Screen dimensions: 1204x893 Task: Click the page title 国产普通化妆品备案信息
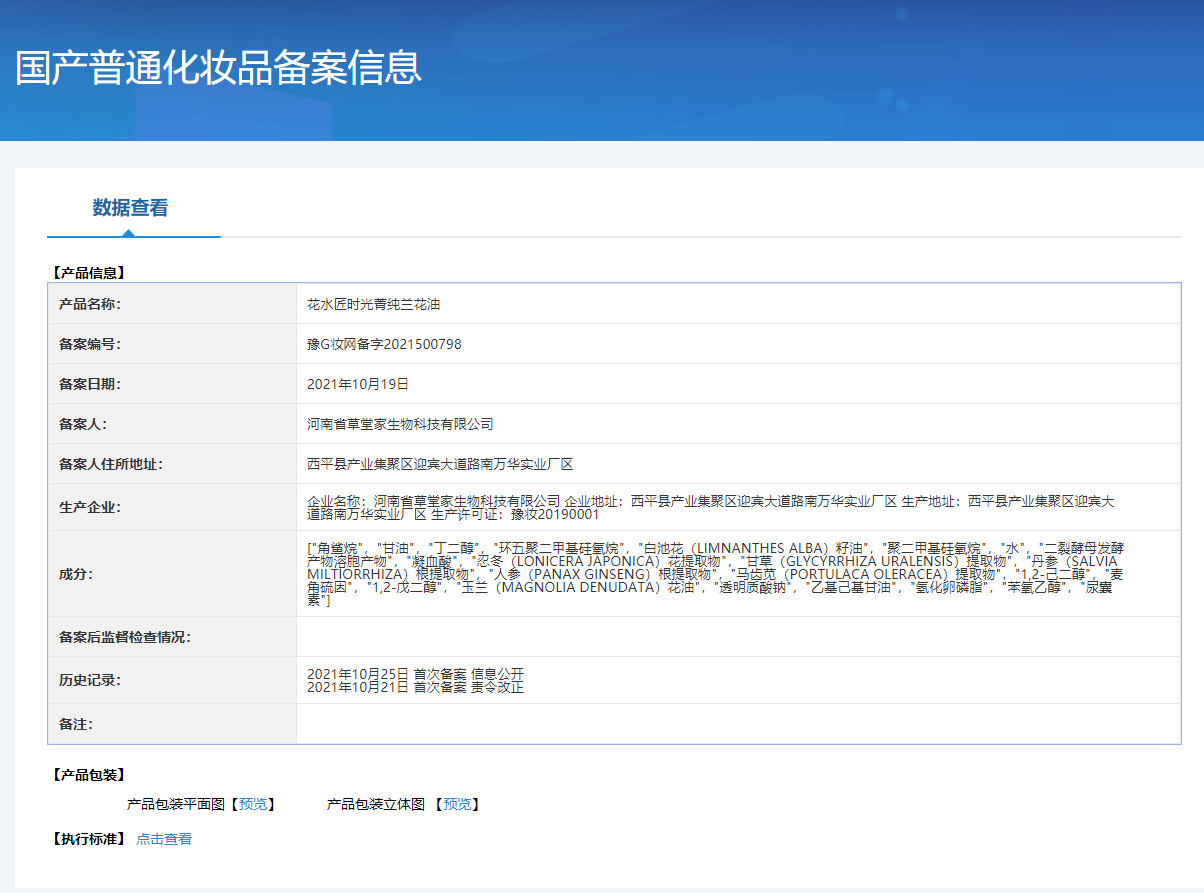point(218,66)
